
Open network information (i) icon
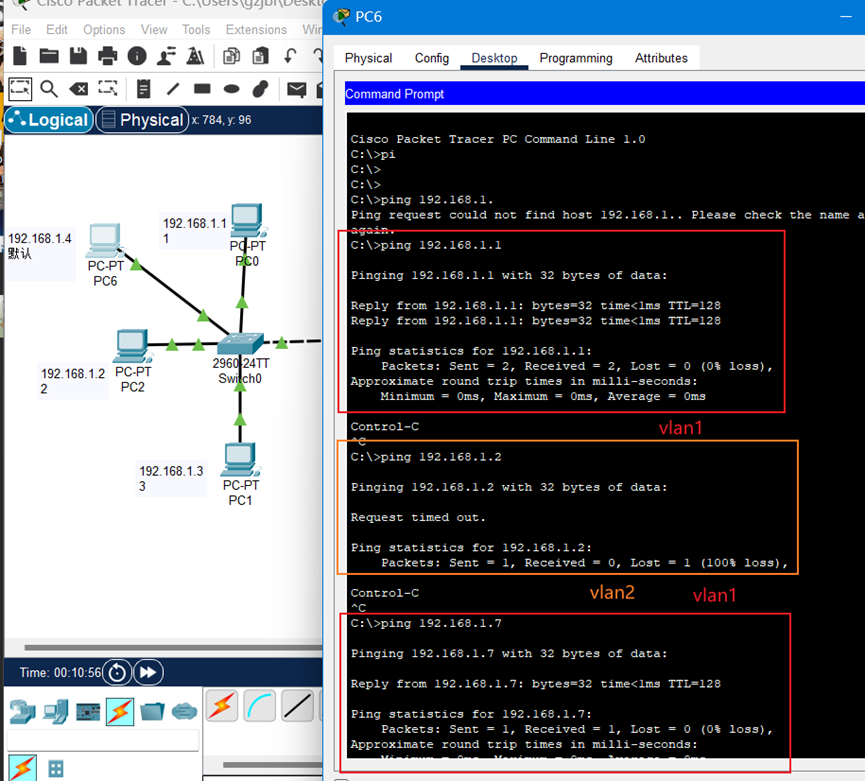click(137, 56)
